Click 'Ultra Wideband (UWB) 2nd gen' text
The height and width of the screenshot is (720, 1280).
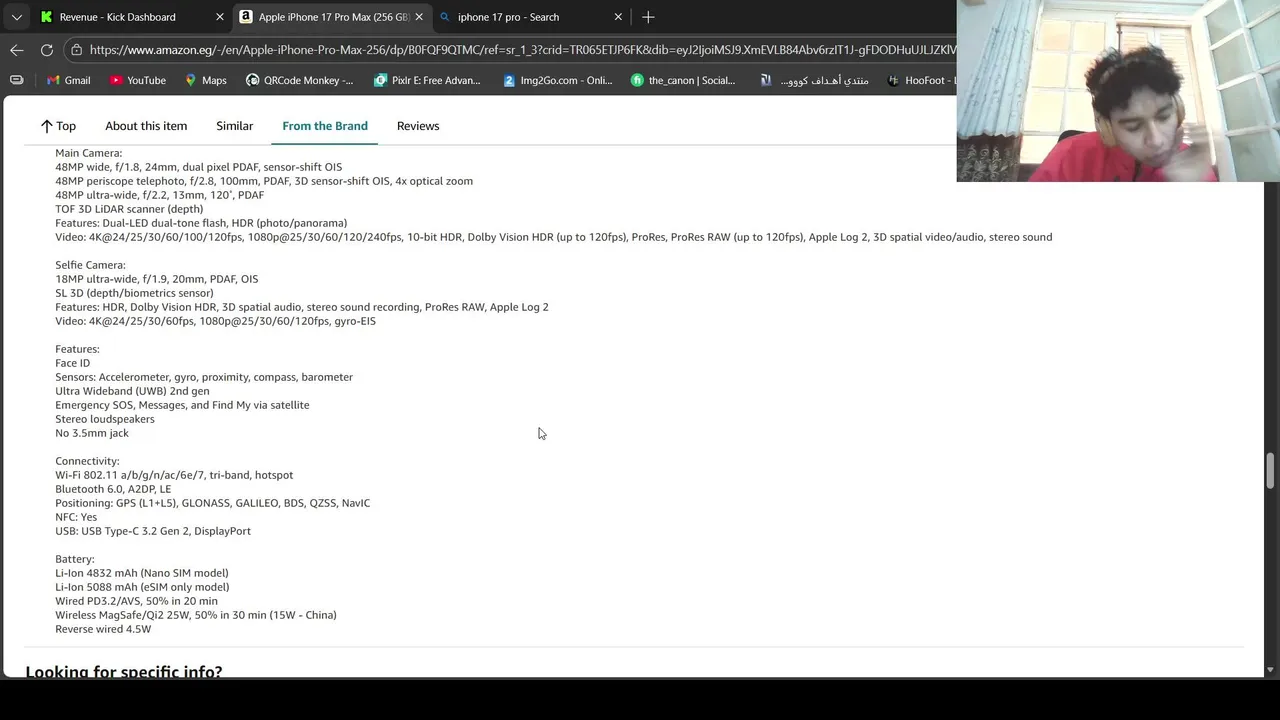(x=132, y=391)
